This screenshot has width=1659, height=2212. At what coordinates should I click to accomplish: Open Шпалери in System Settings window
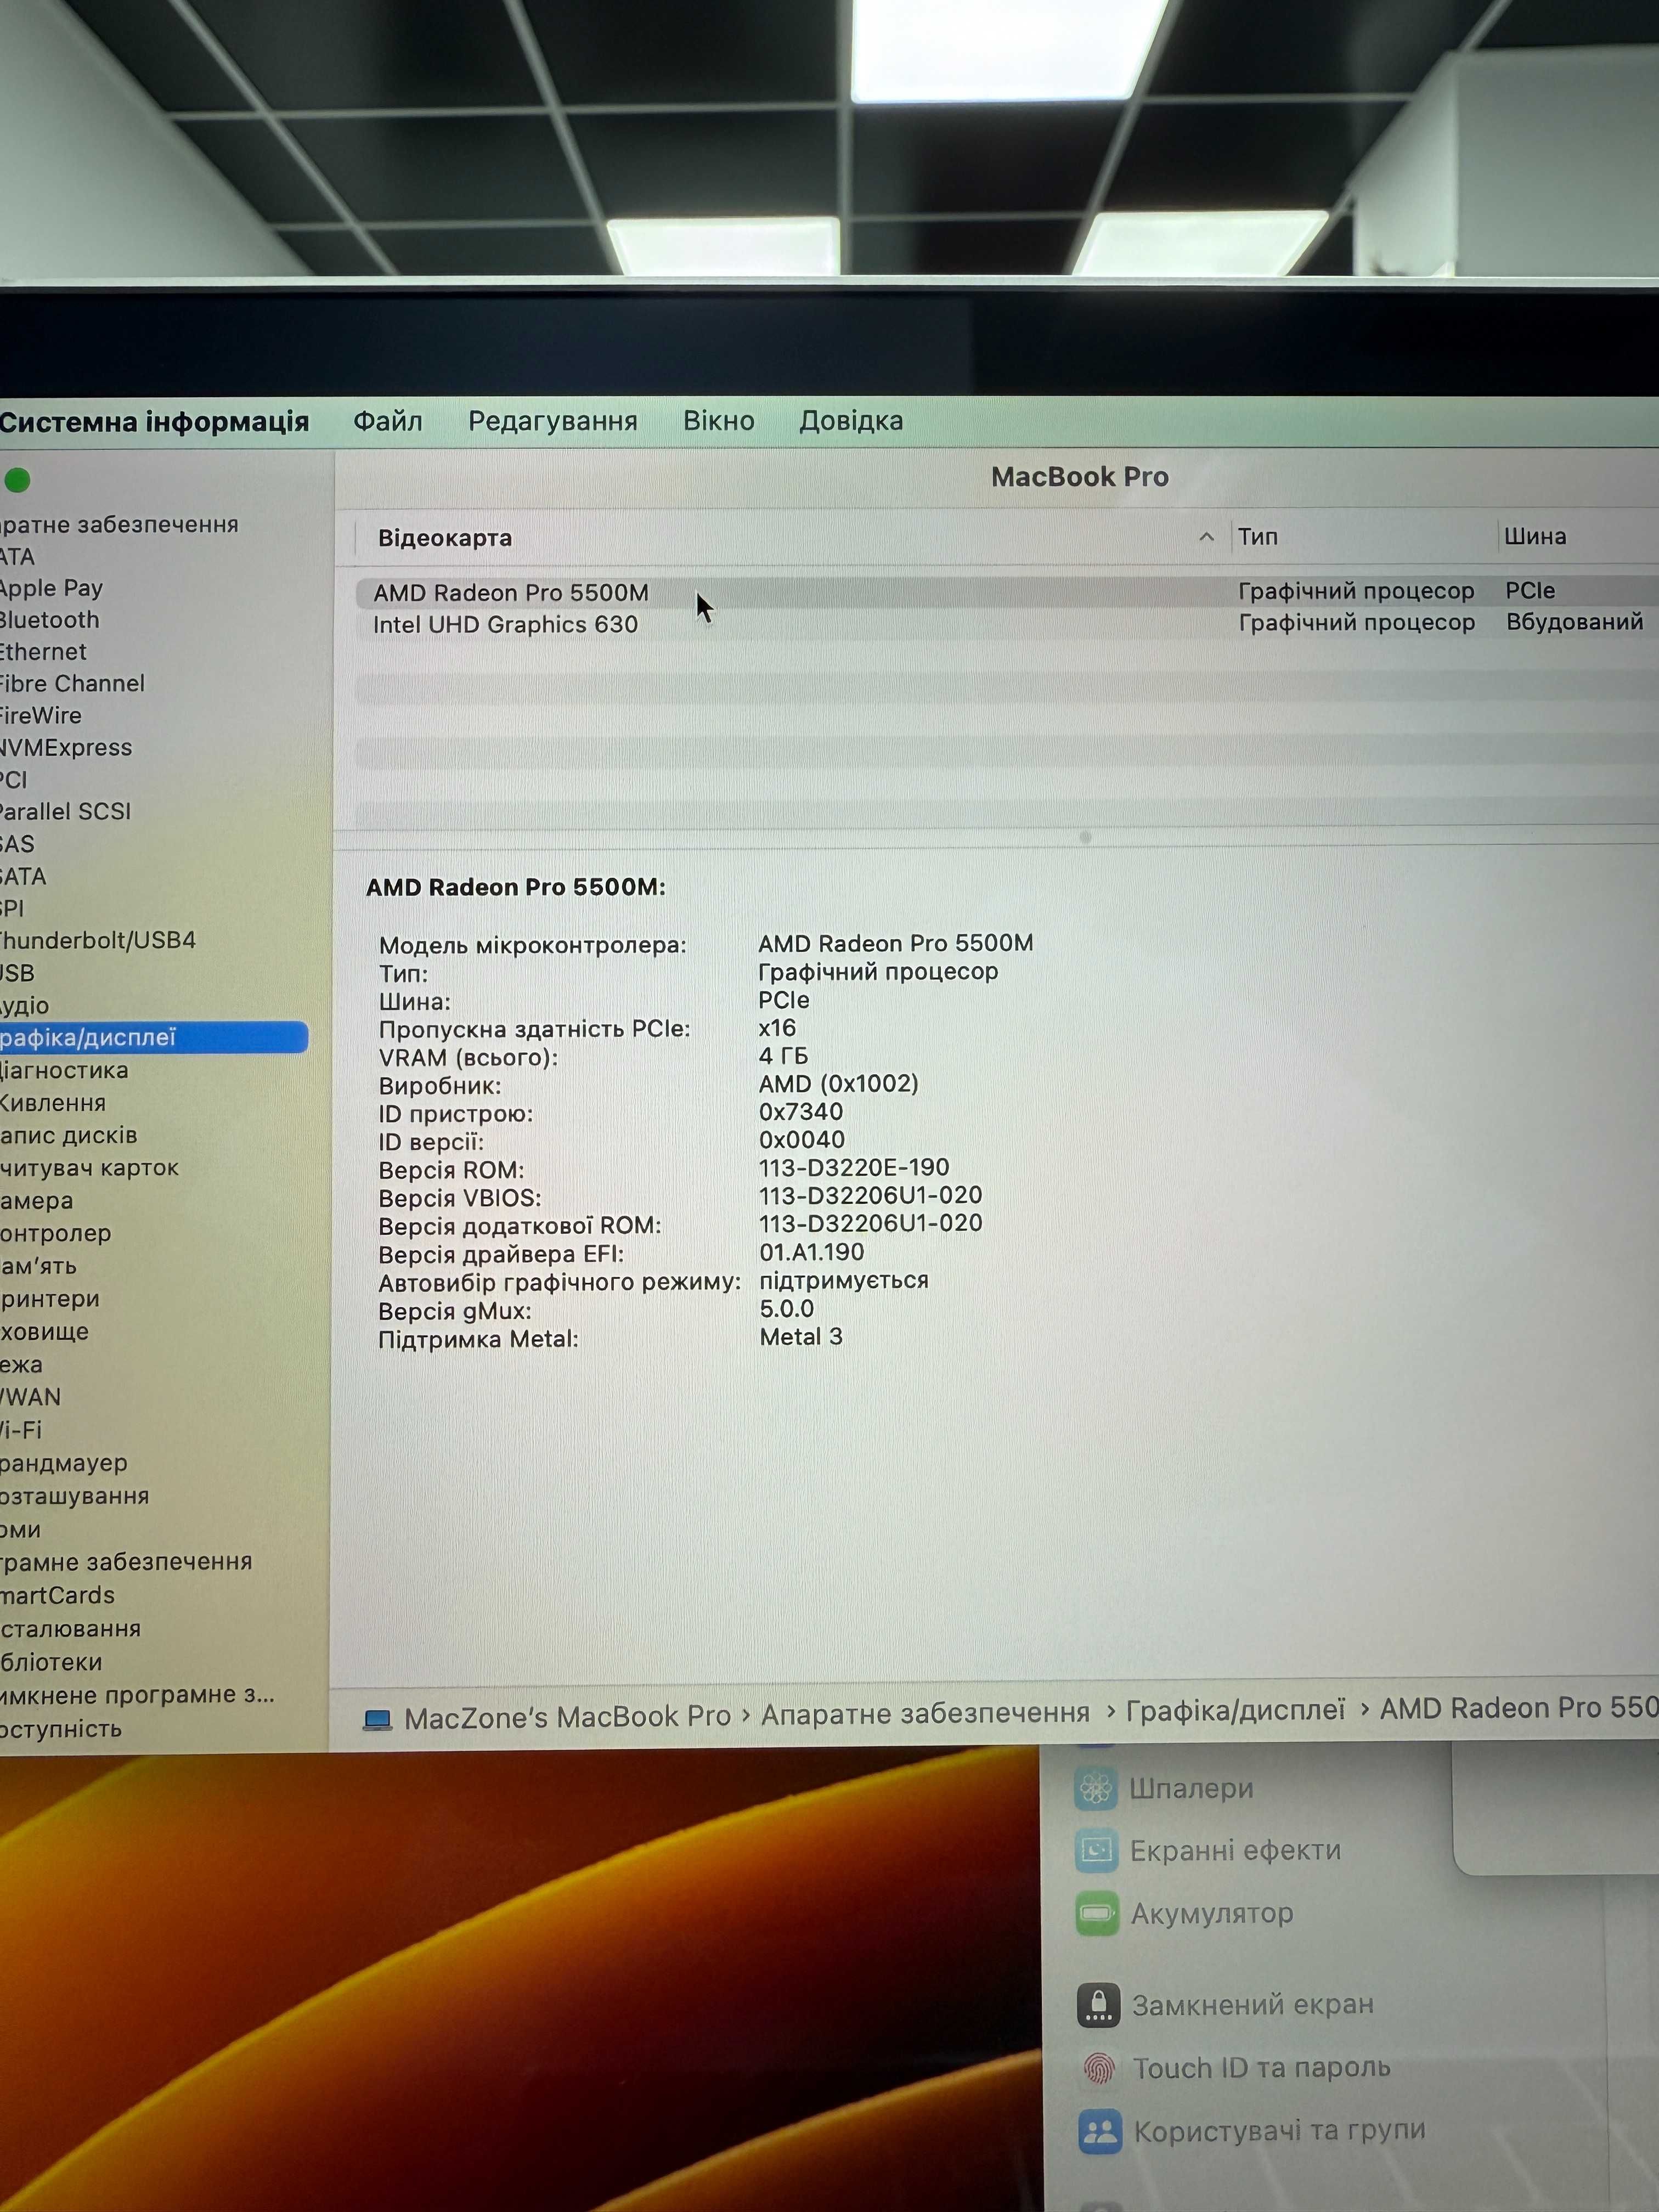point(1191,1788)
